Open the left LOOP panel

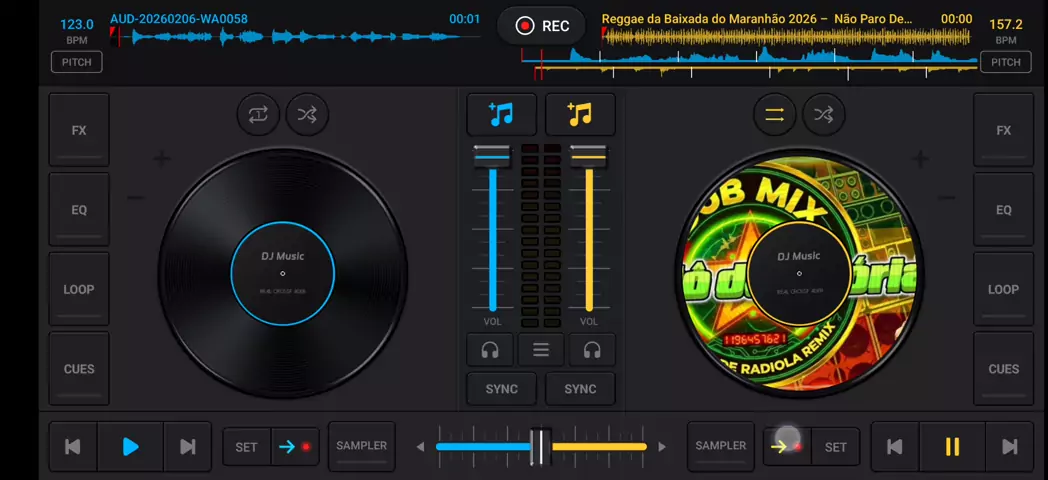[79, 289]
